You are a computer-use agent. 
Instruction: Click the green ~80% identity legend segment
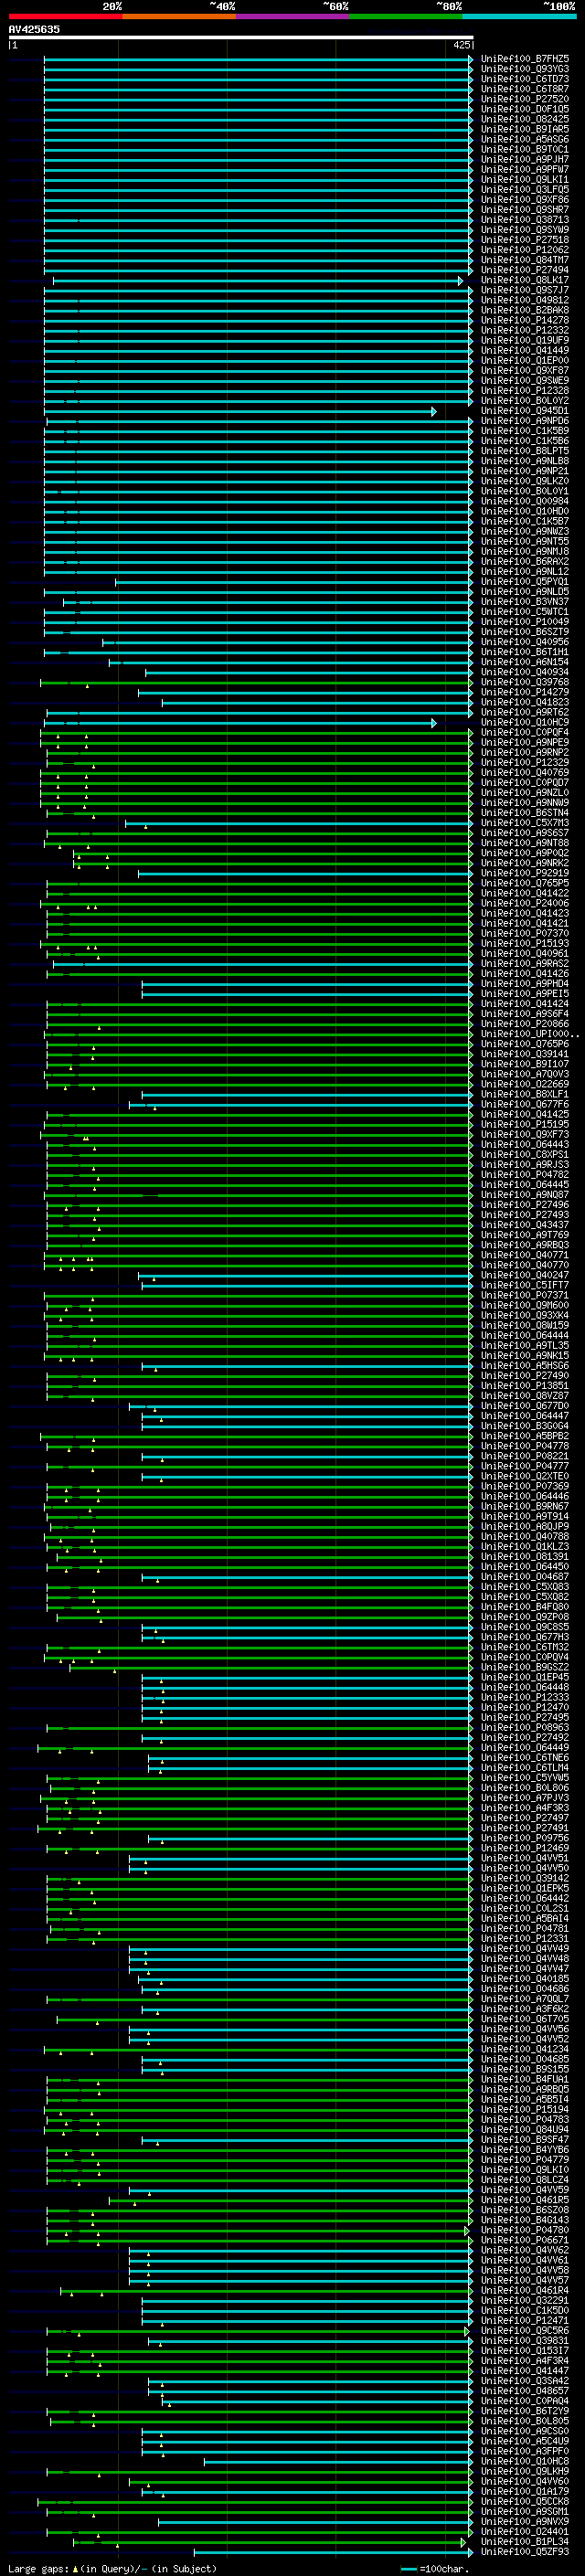pos(406,16)
